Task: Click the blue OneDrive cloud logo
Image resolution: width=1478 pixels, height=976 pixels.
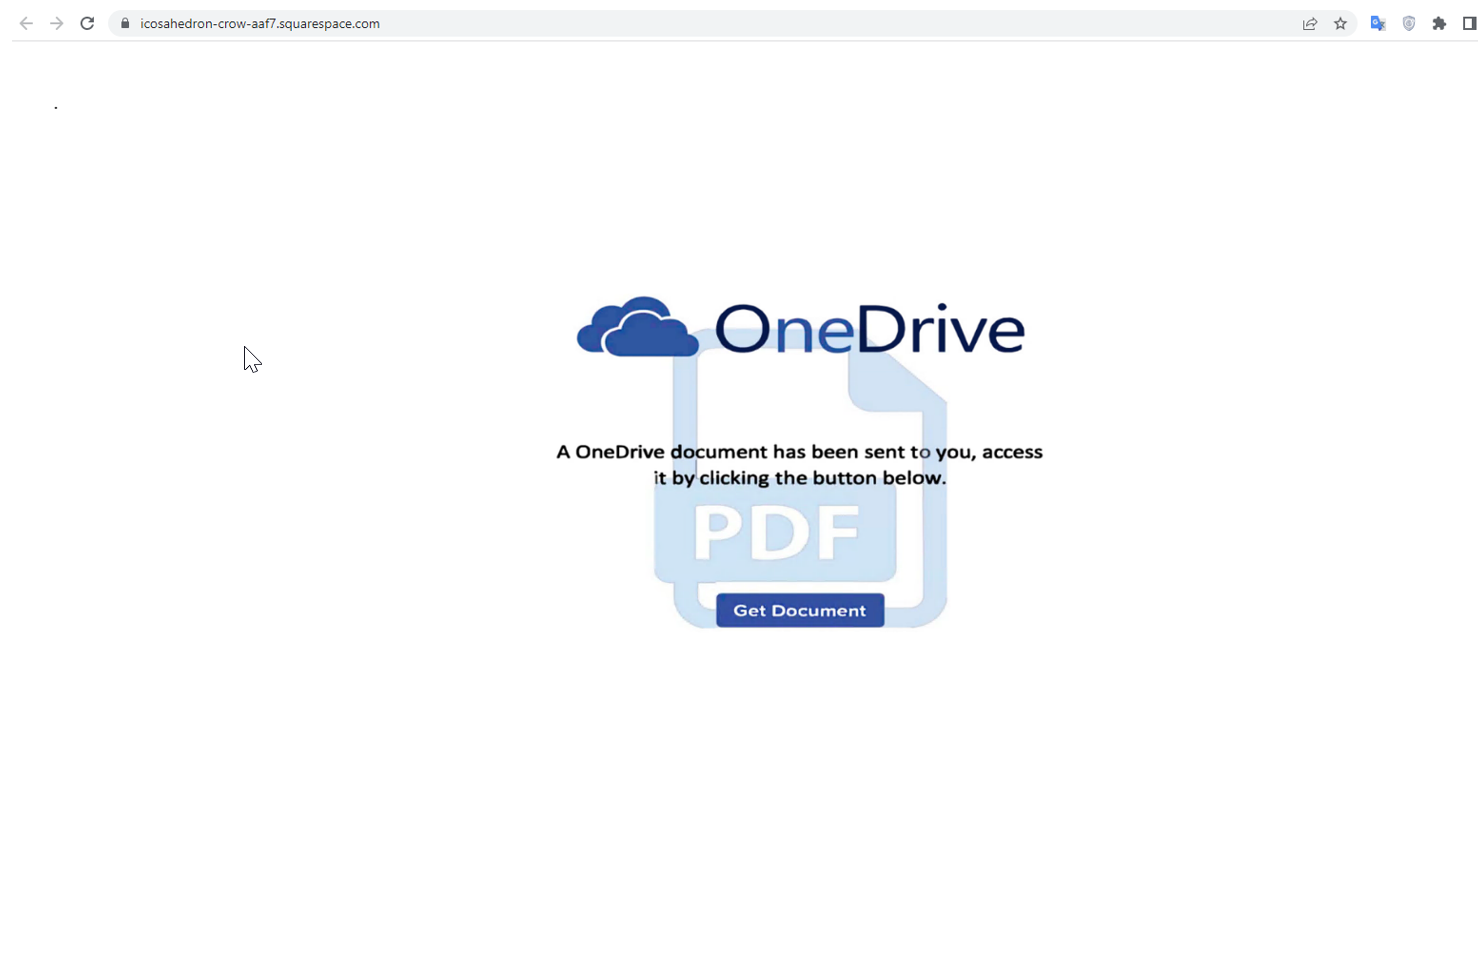Action: tap(637, 327)
